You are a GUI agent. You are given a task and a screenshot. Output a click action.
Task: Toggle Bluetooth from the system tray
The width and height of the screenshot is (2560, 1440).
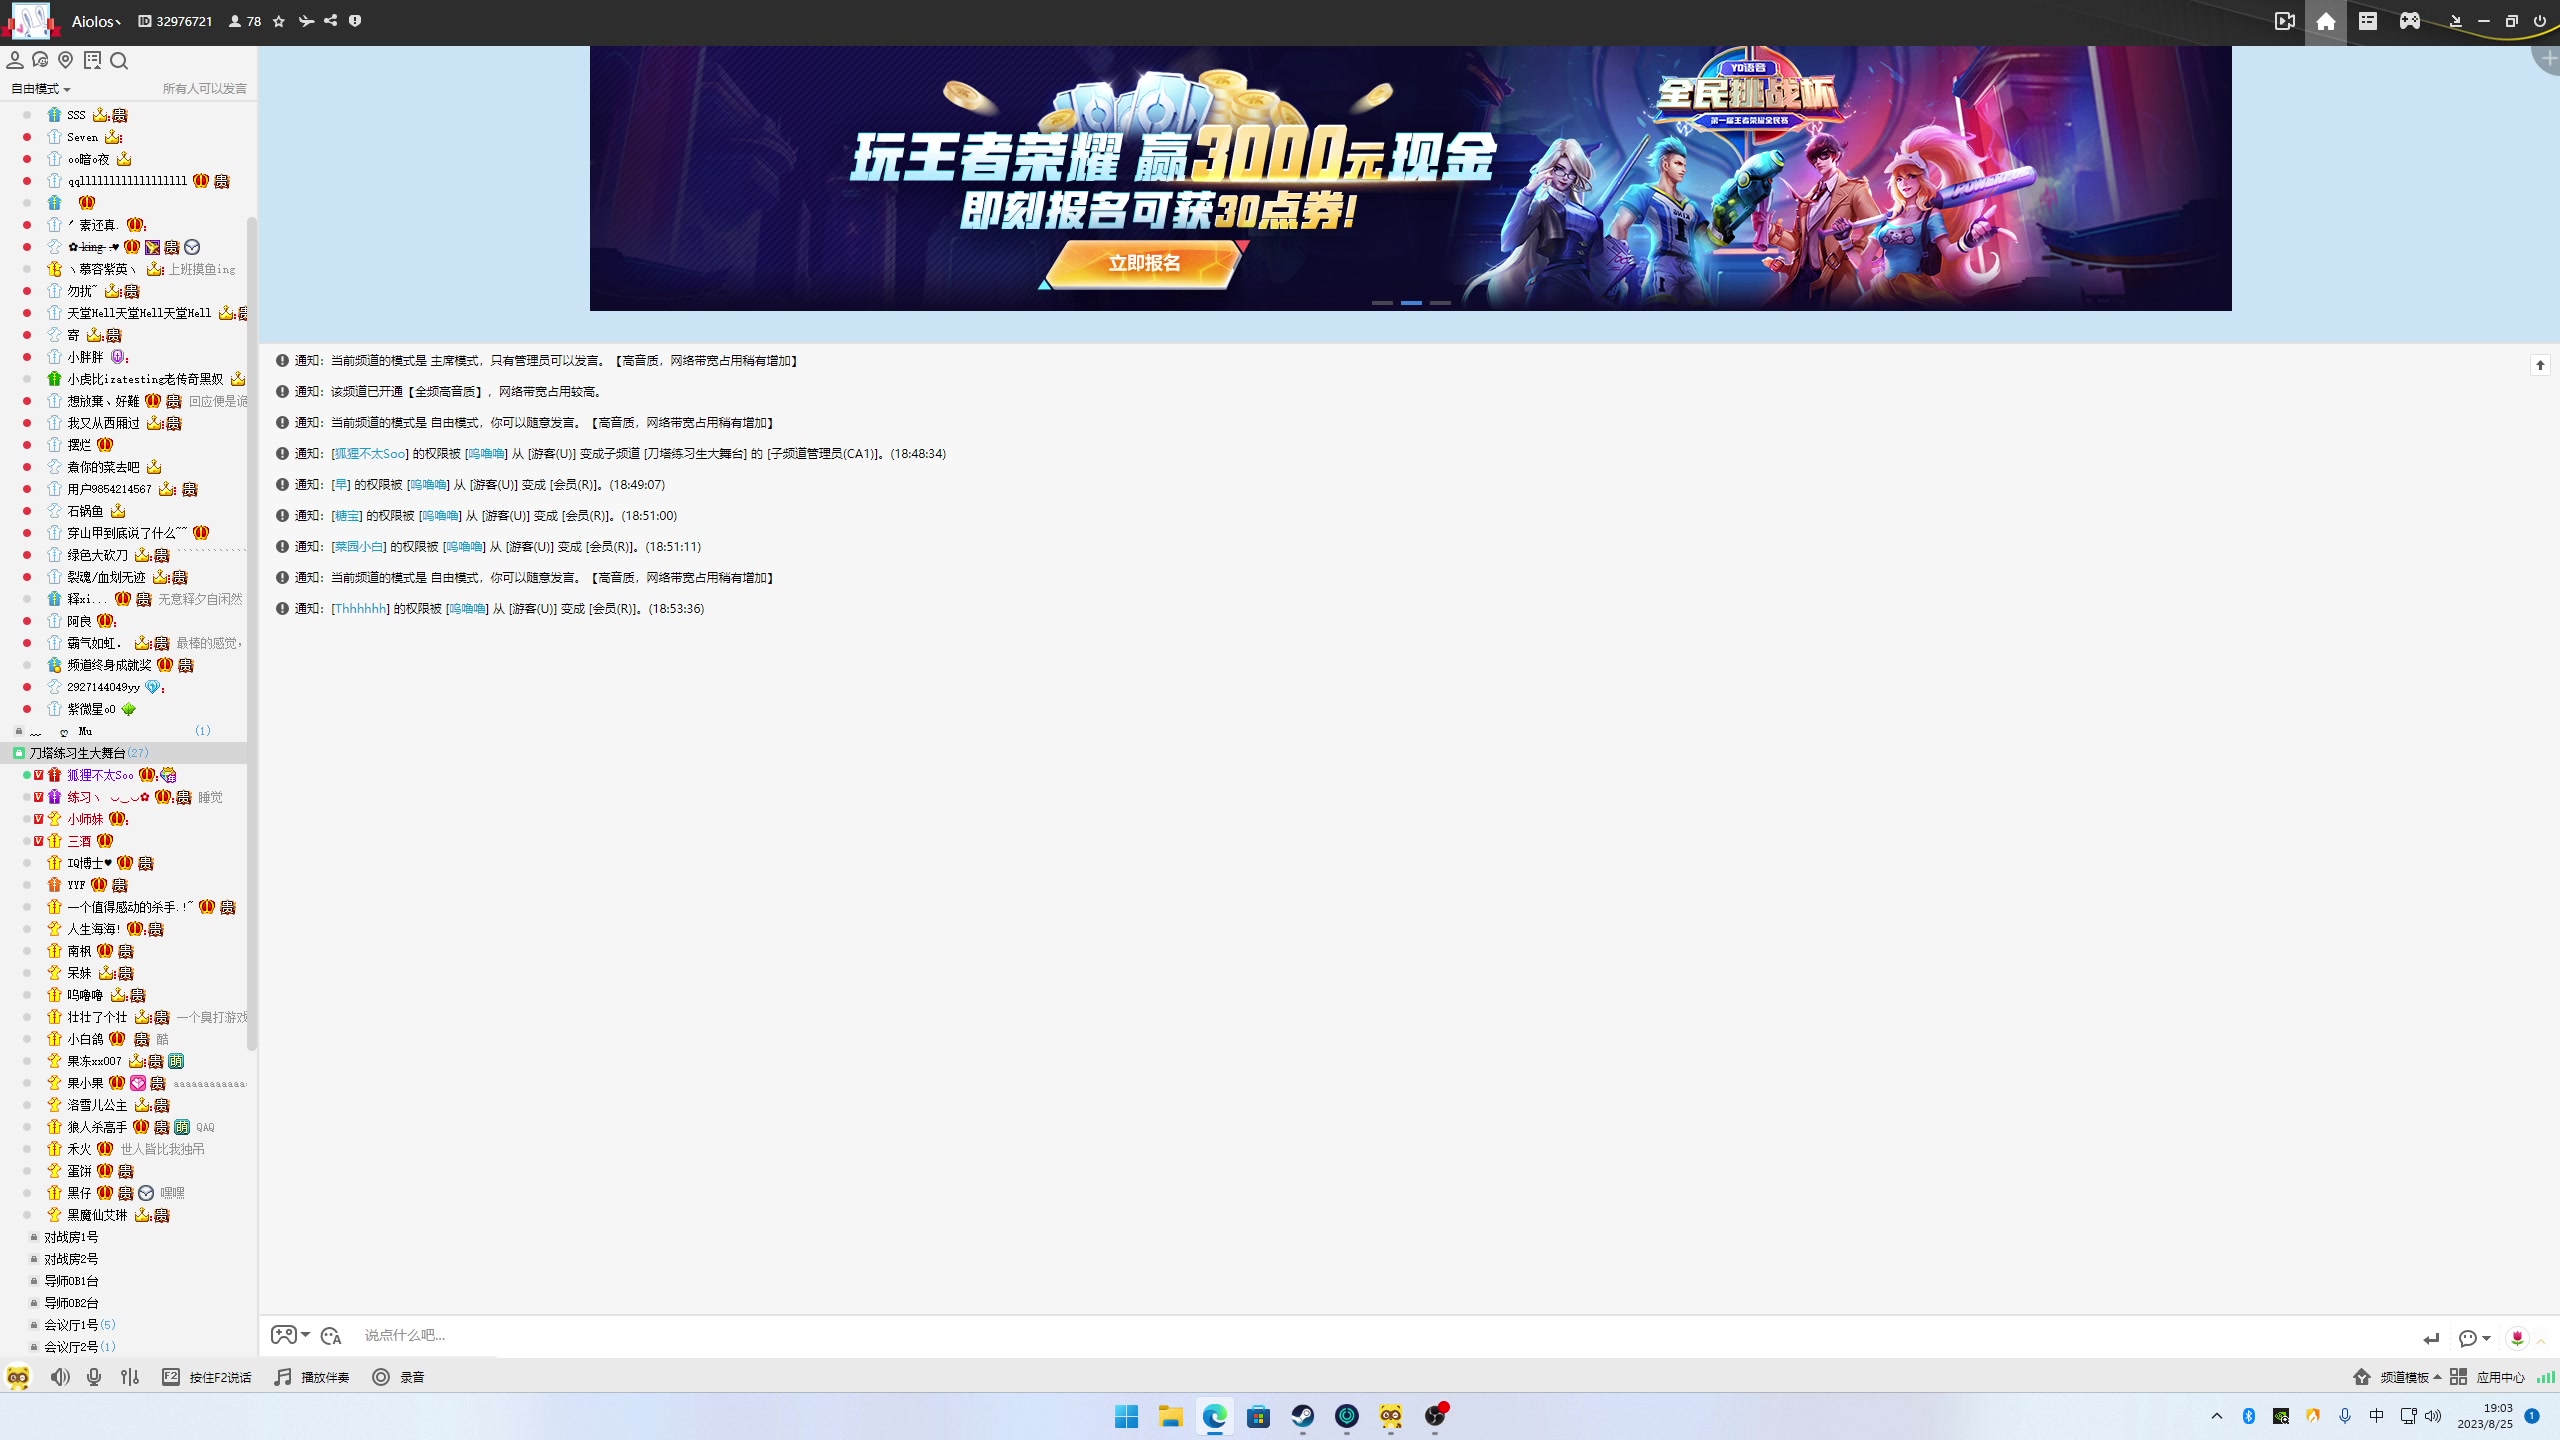click(2249, 1415)
